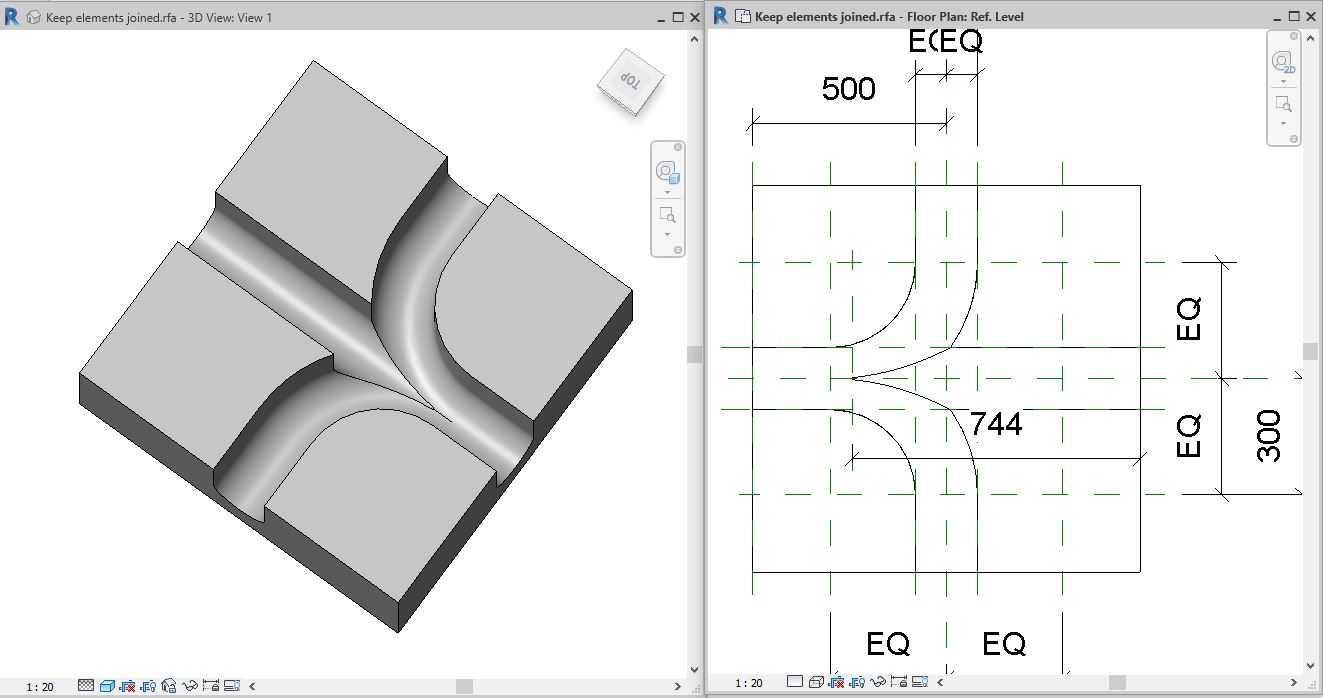Viewport: 1323px width, 698px height.
Task: Toggle Show Crop Region in floor plan control bar
Action: pyautogui.click(x=857, y=682)
